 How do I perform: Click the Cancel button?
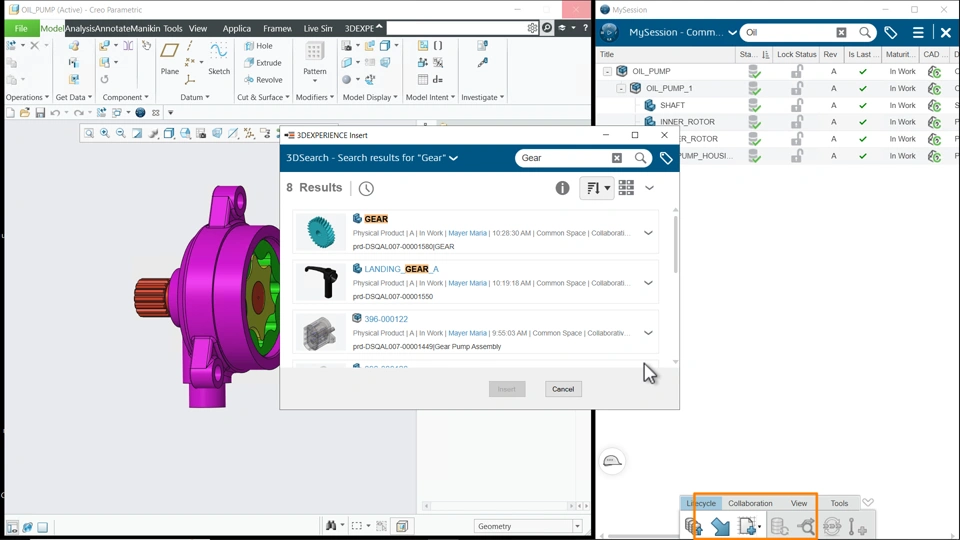(563, 389)
